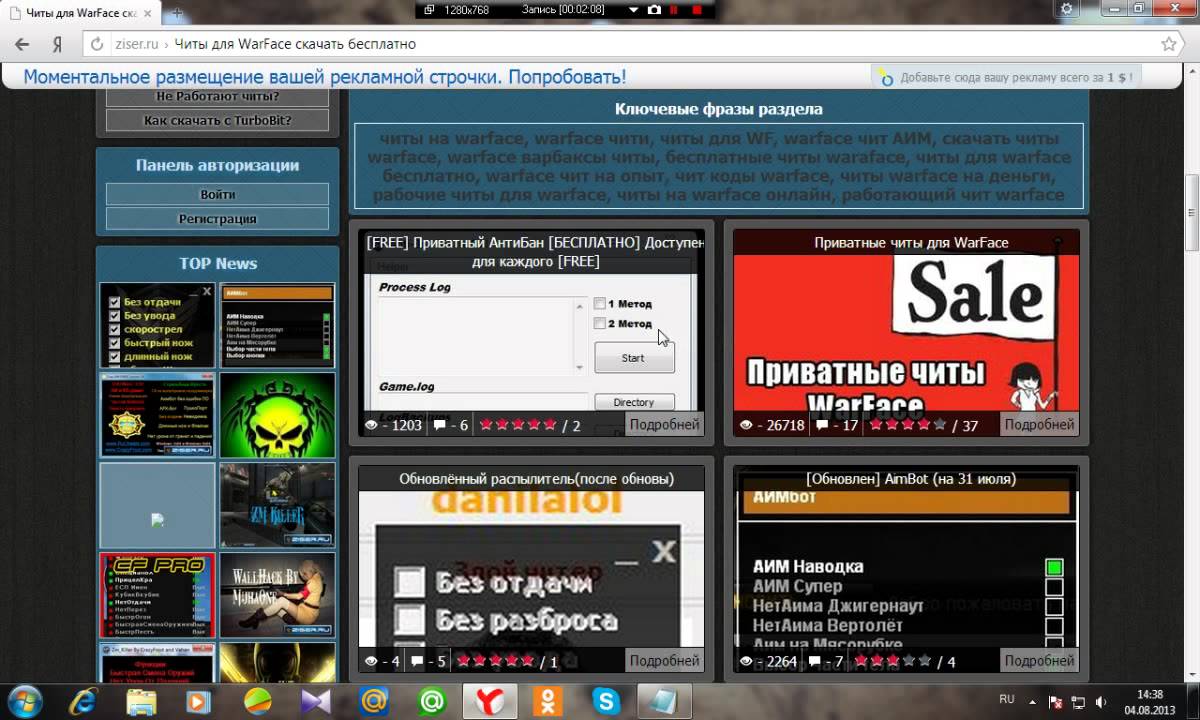Screen dimensions: 1200x720
Task: Click the instant ad placement banner link
Action: (x=324, y=77)
